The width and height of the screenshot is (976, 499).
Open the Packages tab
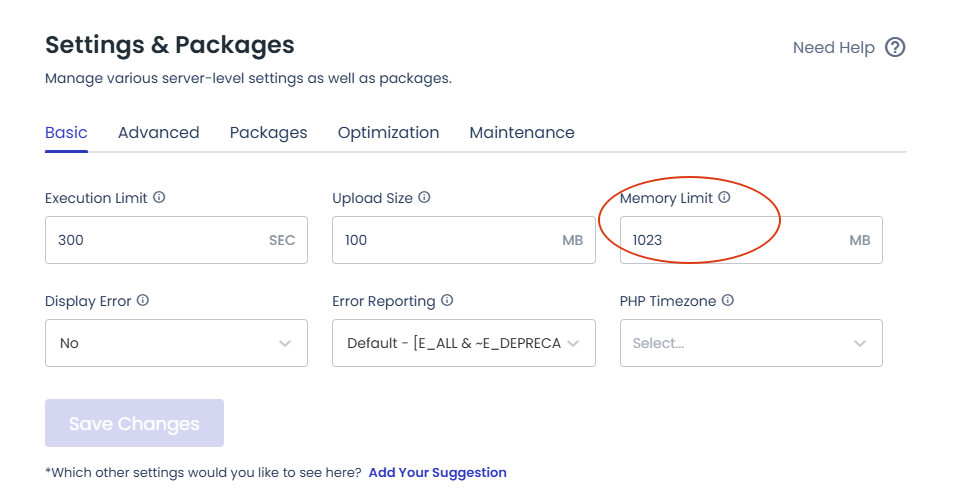tap(268, 132)
